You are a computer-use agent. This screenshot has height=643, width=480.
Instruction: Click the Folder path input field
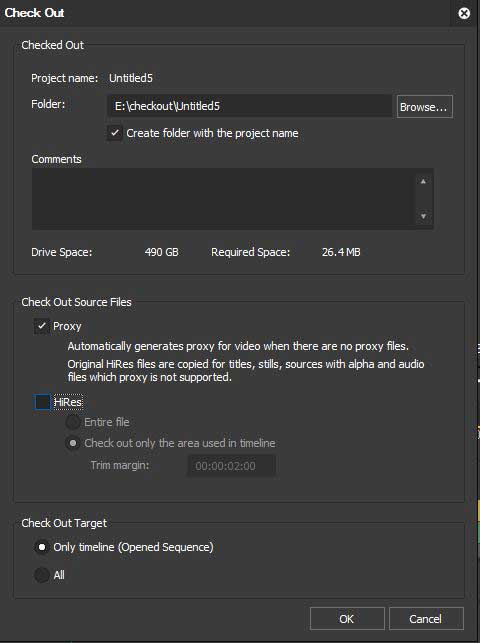[x=250, y=106]
